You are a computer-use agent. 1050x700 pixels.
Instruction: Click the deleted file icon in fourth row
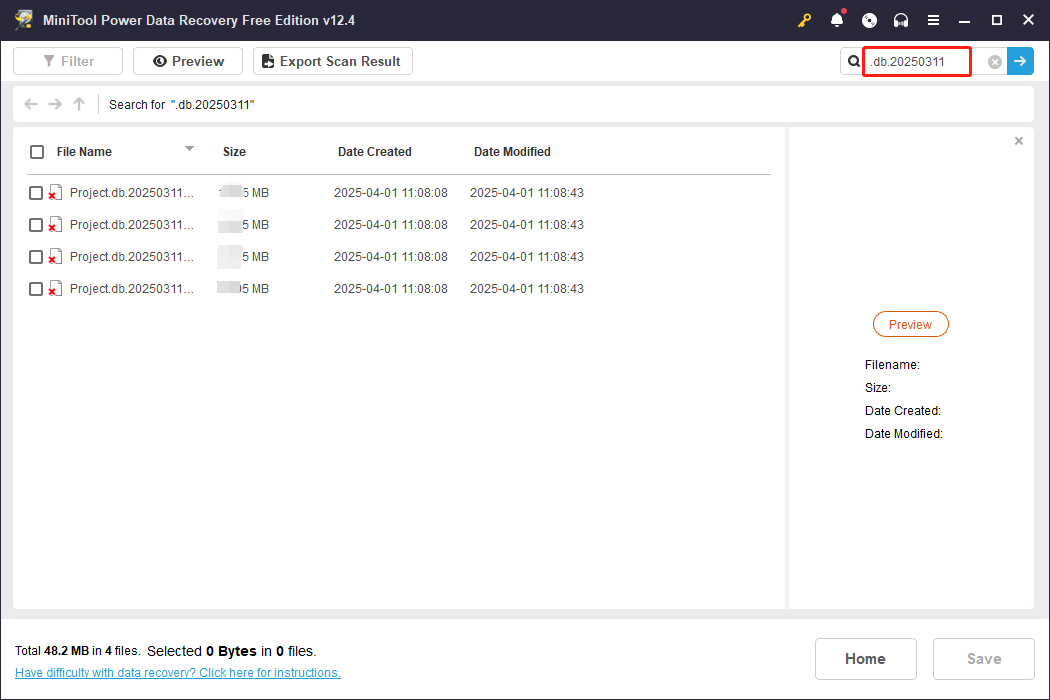pos(55,289)
